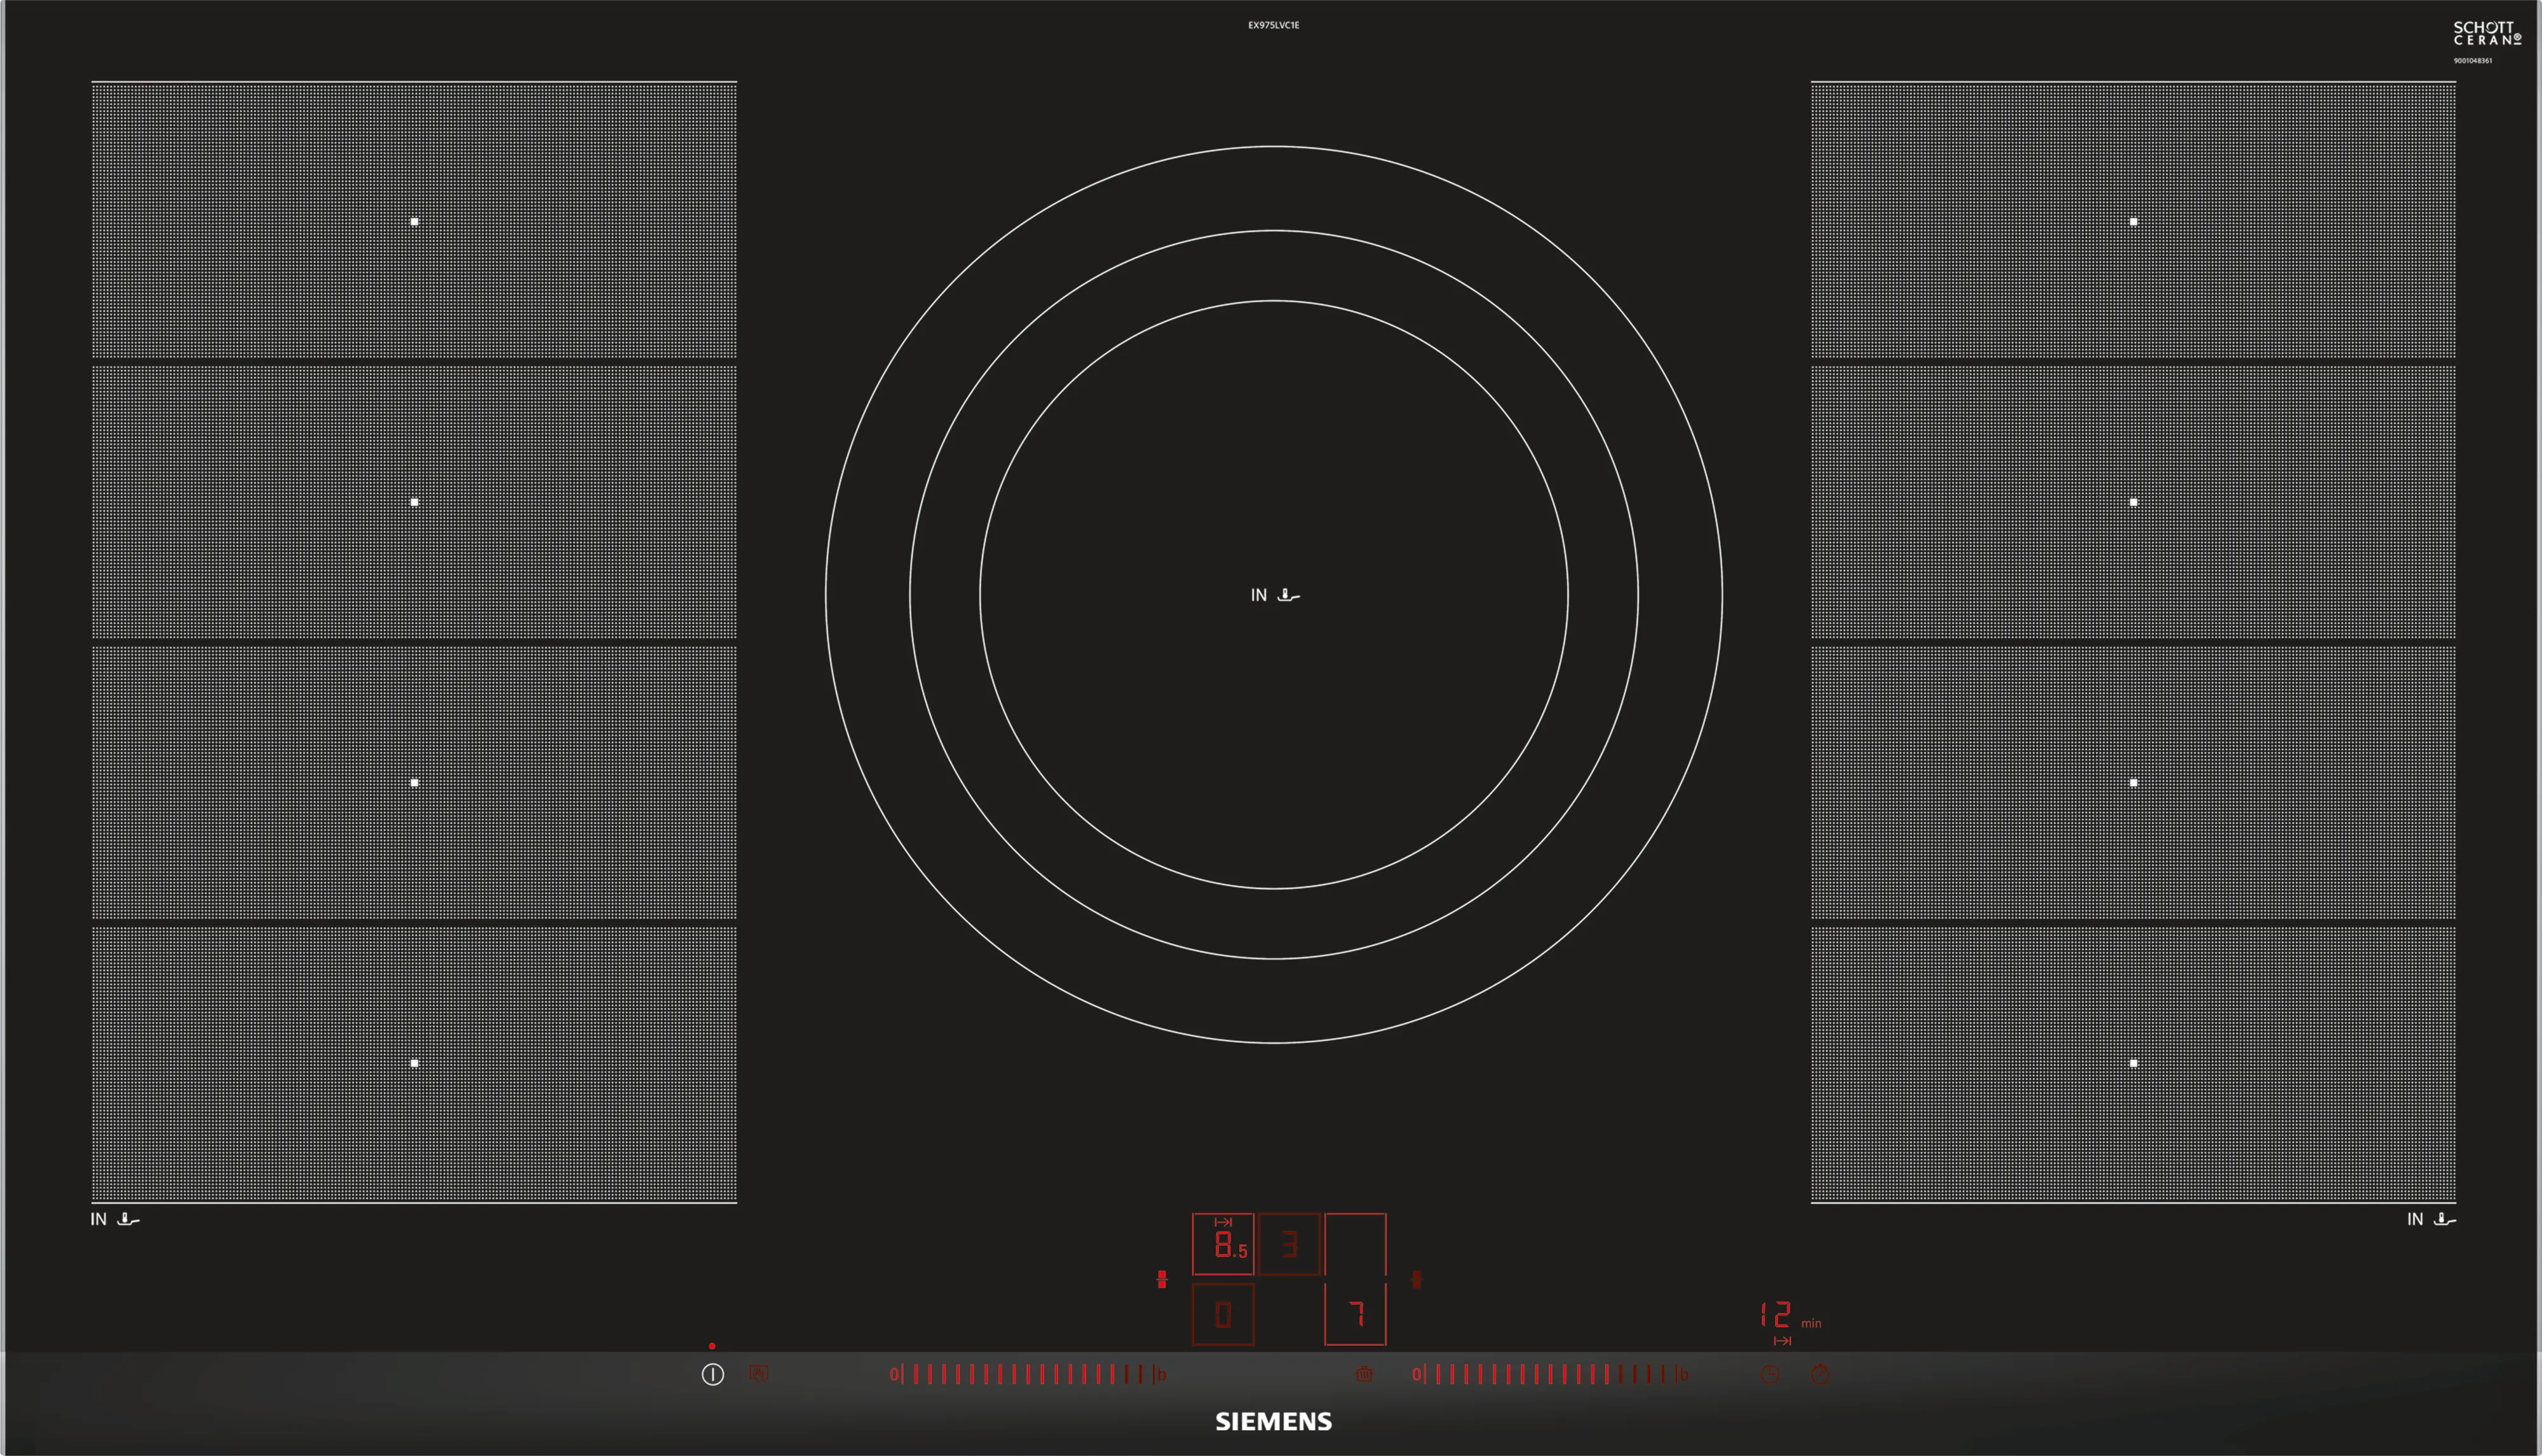Toggle the left flexZone link indicator
The width and height of the screenshot is (2542, 1456).
coord(1161,1279)
